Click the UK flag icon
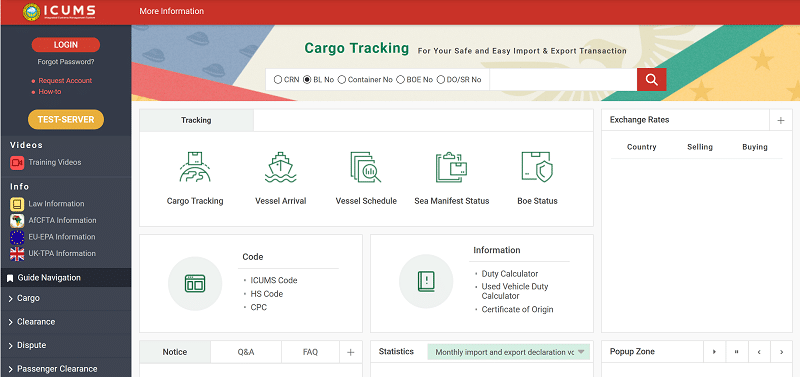 pyautogui.click(x=17, y=254)
